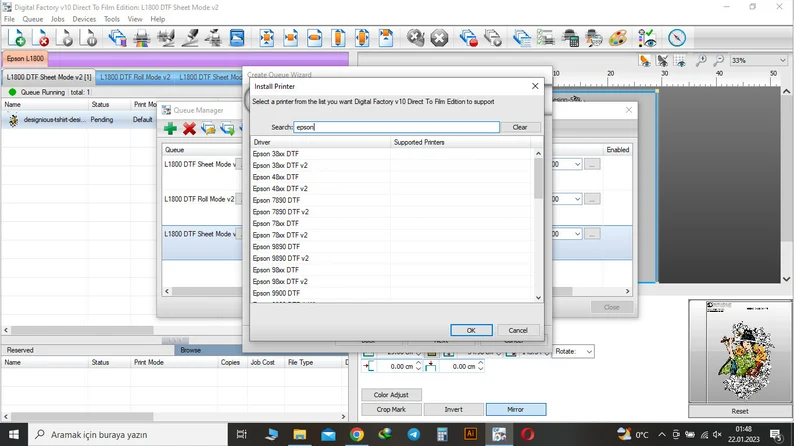Screen dimensions: 794x446
Task: Click the compass icon in the toolbar
Action: 677,38
